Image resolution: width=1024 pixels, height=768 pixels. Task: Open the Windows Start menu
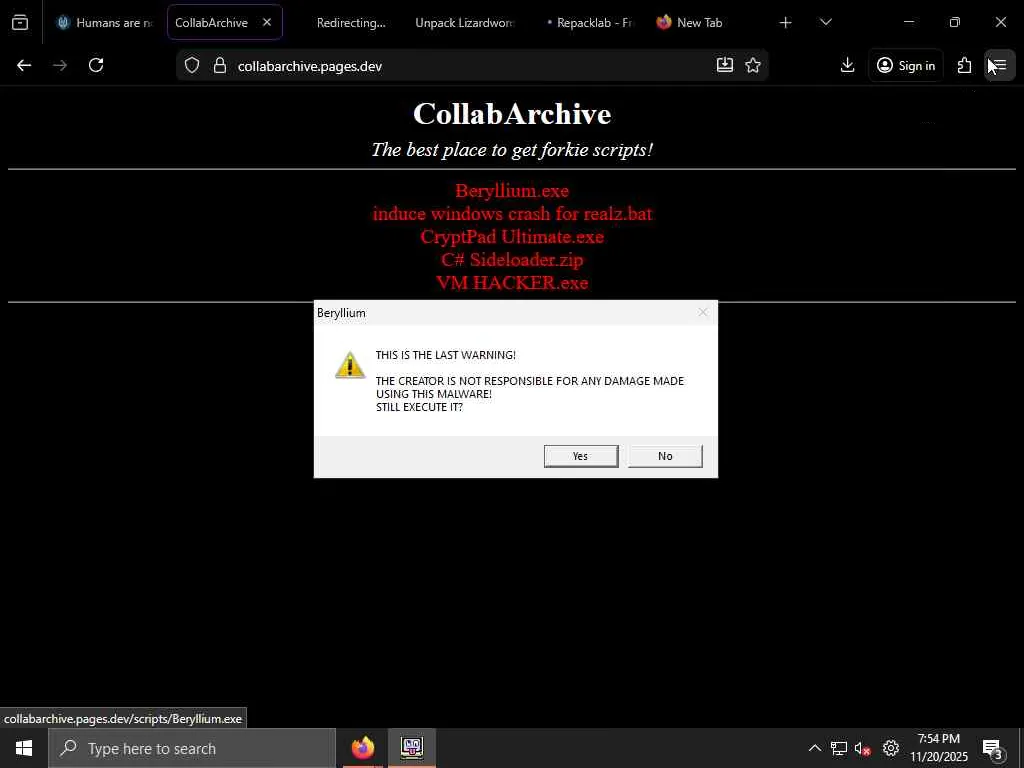(24, 748)
